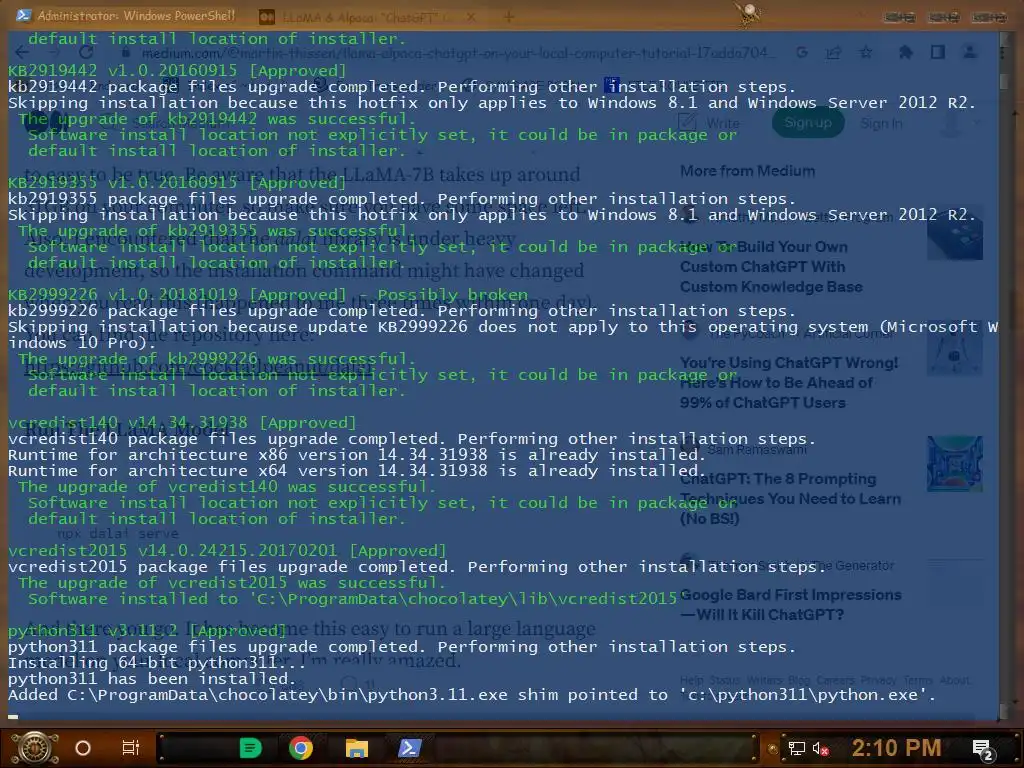Click line python311 has been installed.
The width and height of the screenshot is (1024, 768).
coord(152,679)
